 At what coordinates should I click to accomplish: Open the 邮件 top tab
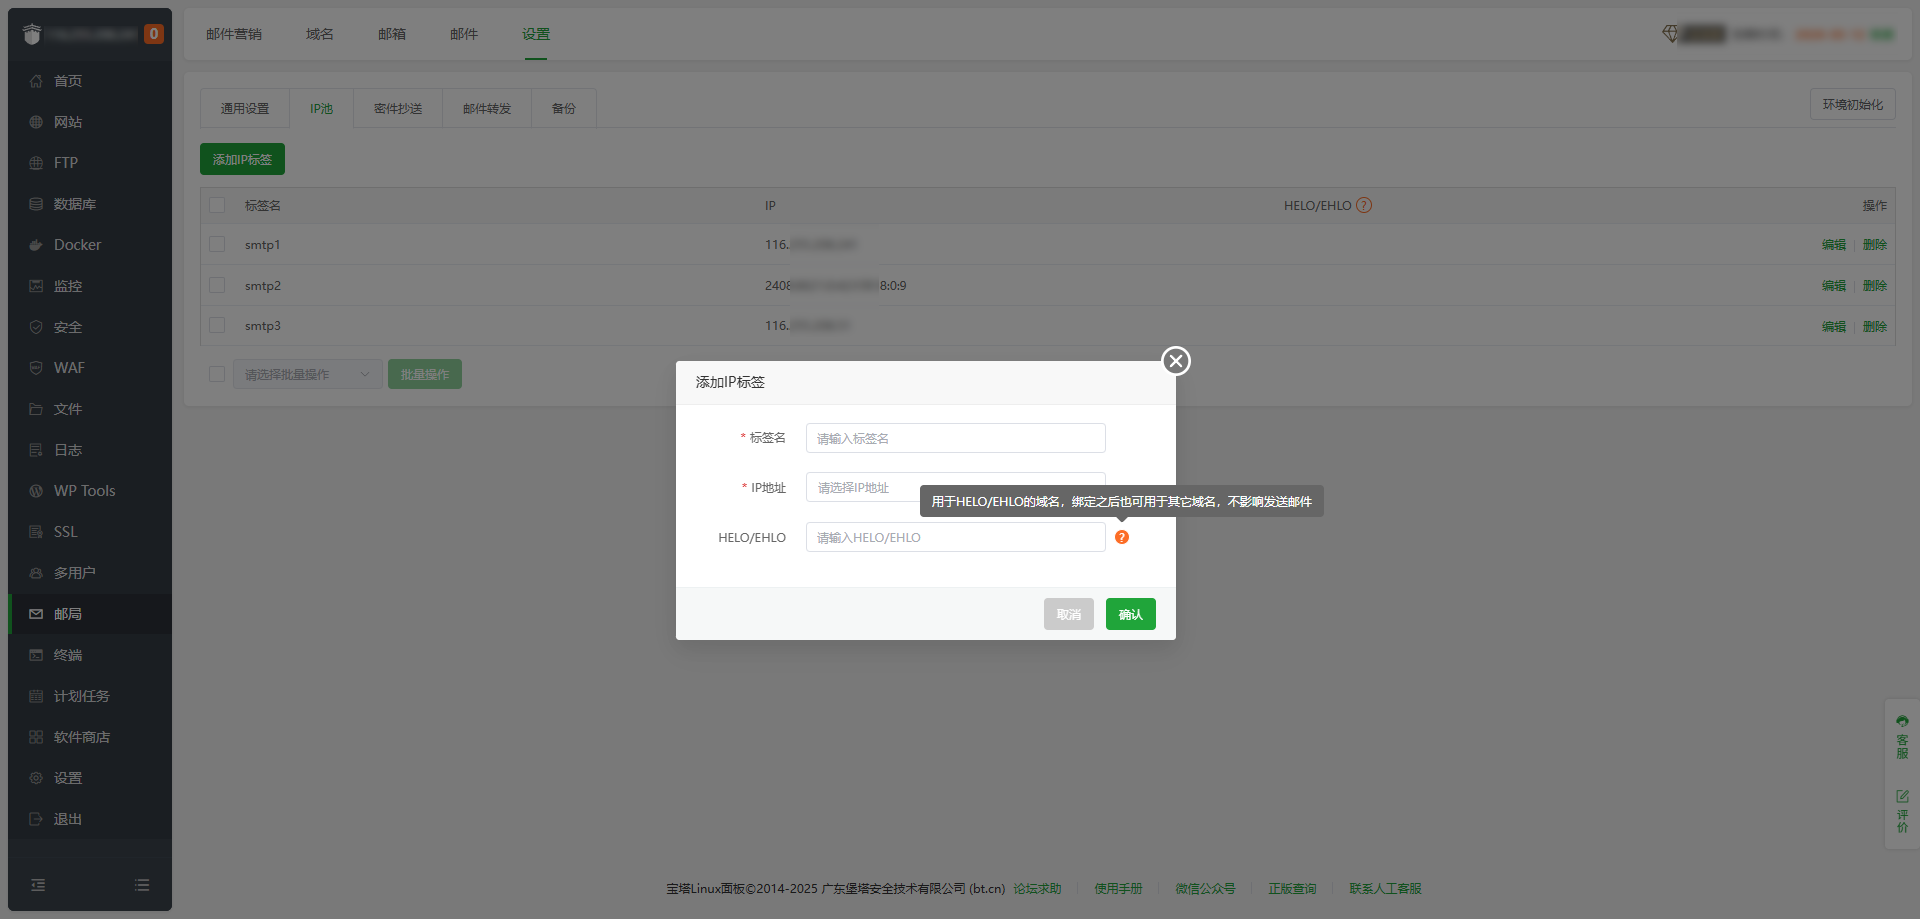464,34
